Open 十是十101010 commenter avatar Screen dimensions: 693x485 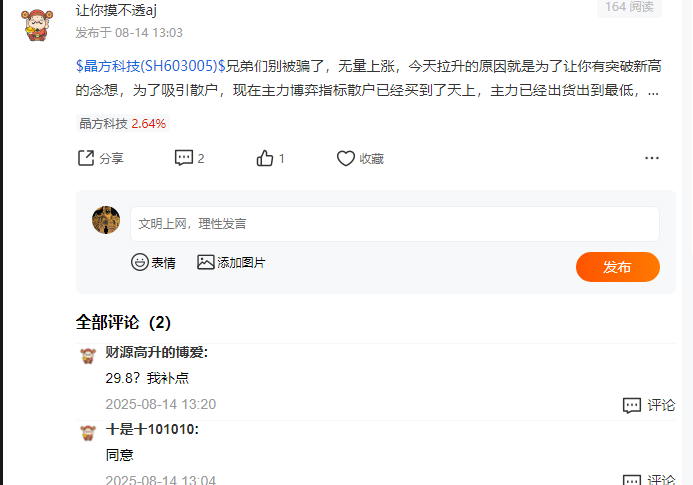(x=88, y=433)
